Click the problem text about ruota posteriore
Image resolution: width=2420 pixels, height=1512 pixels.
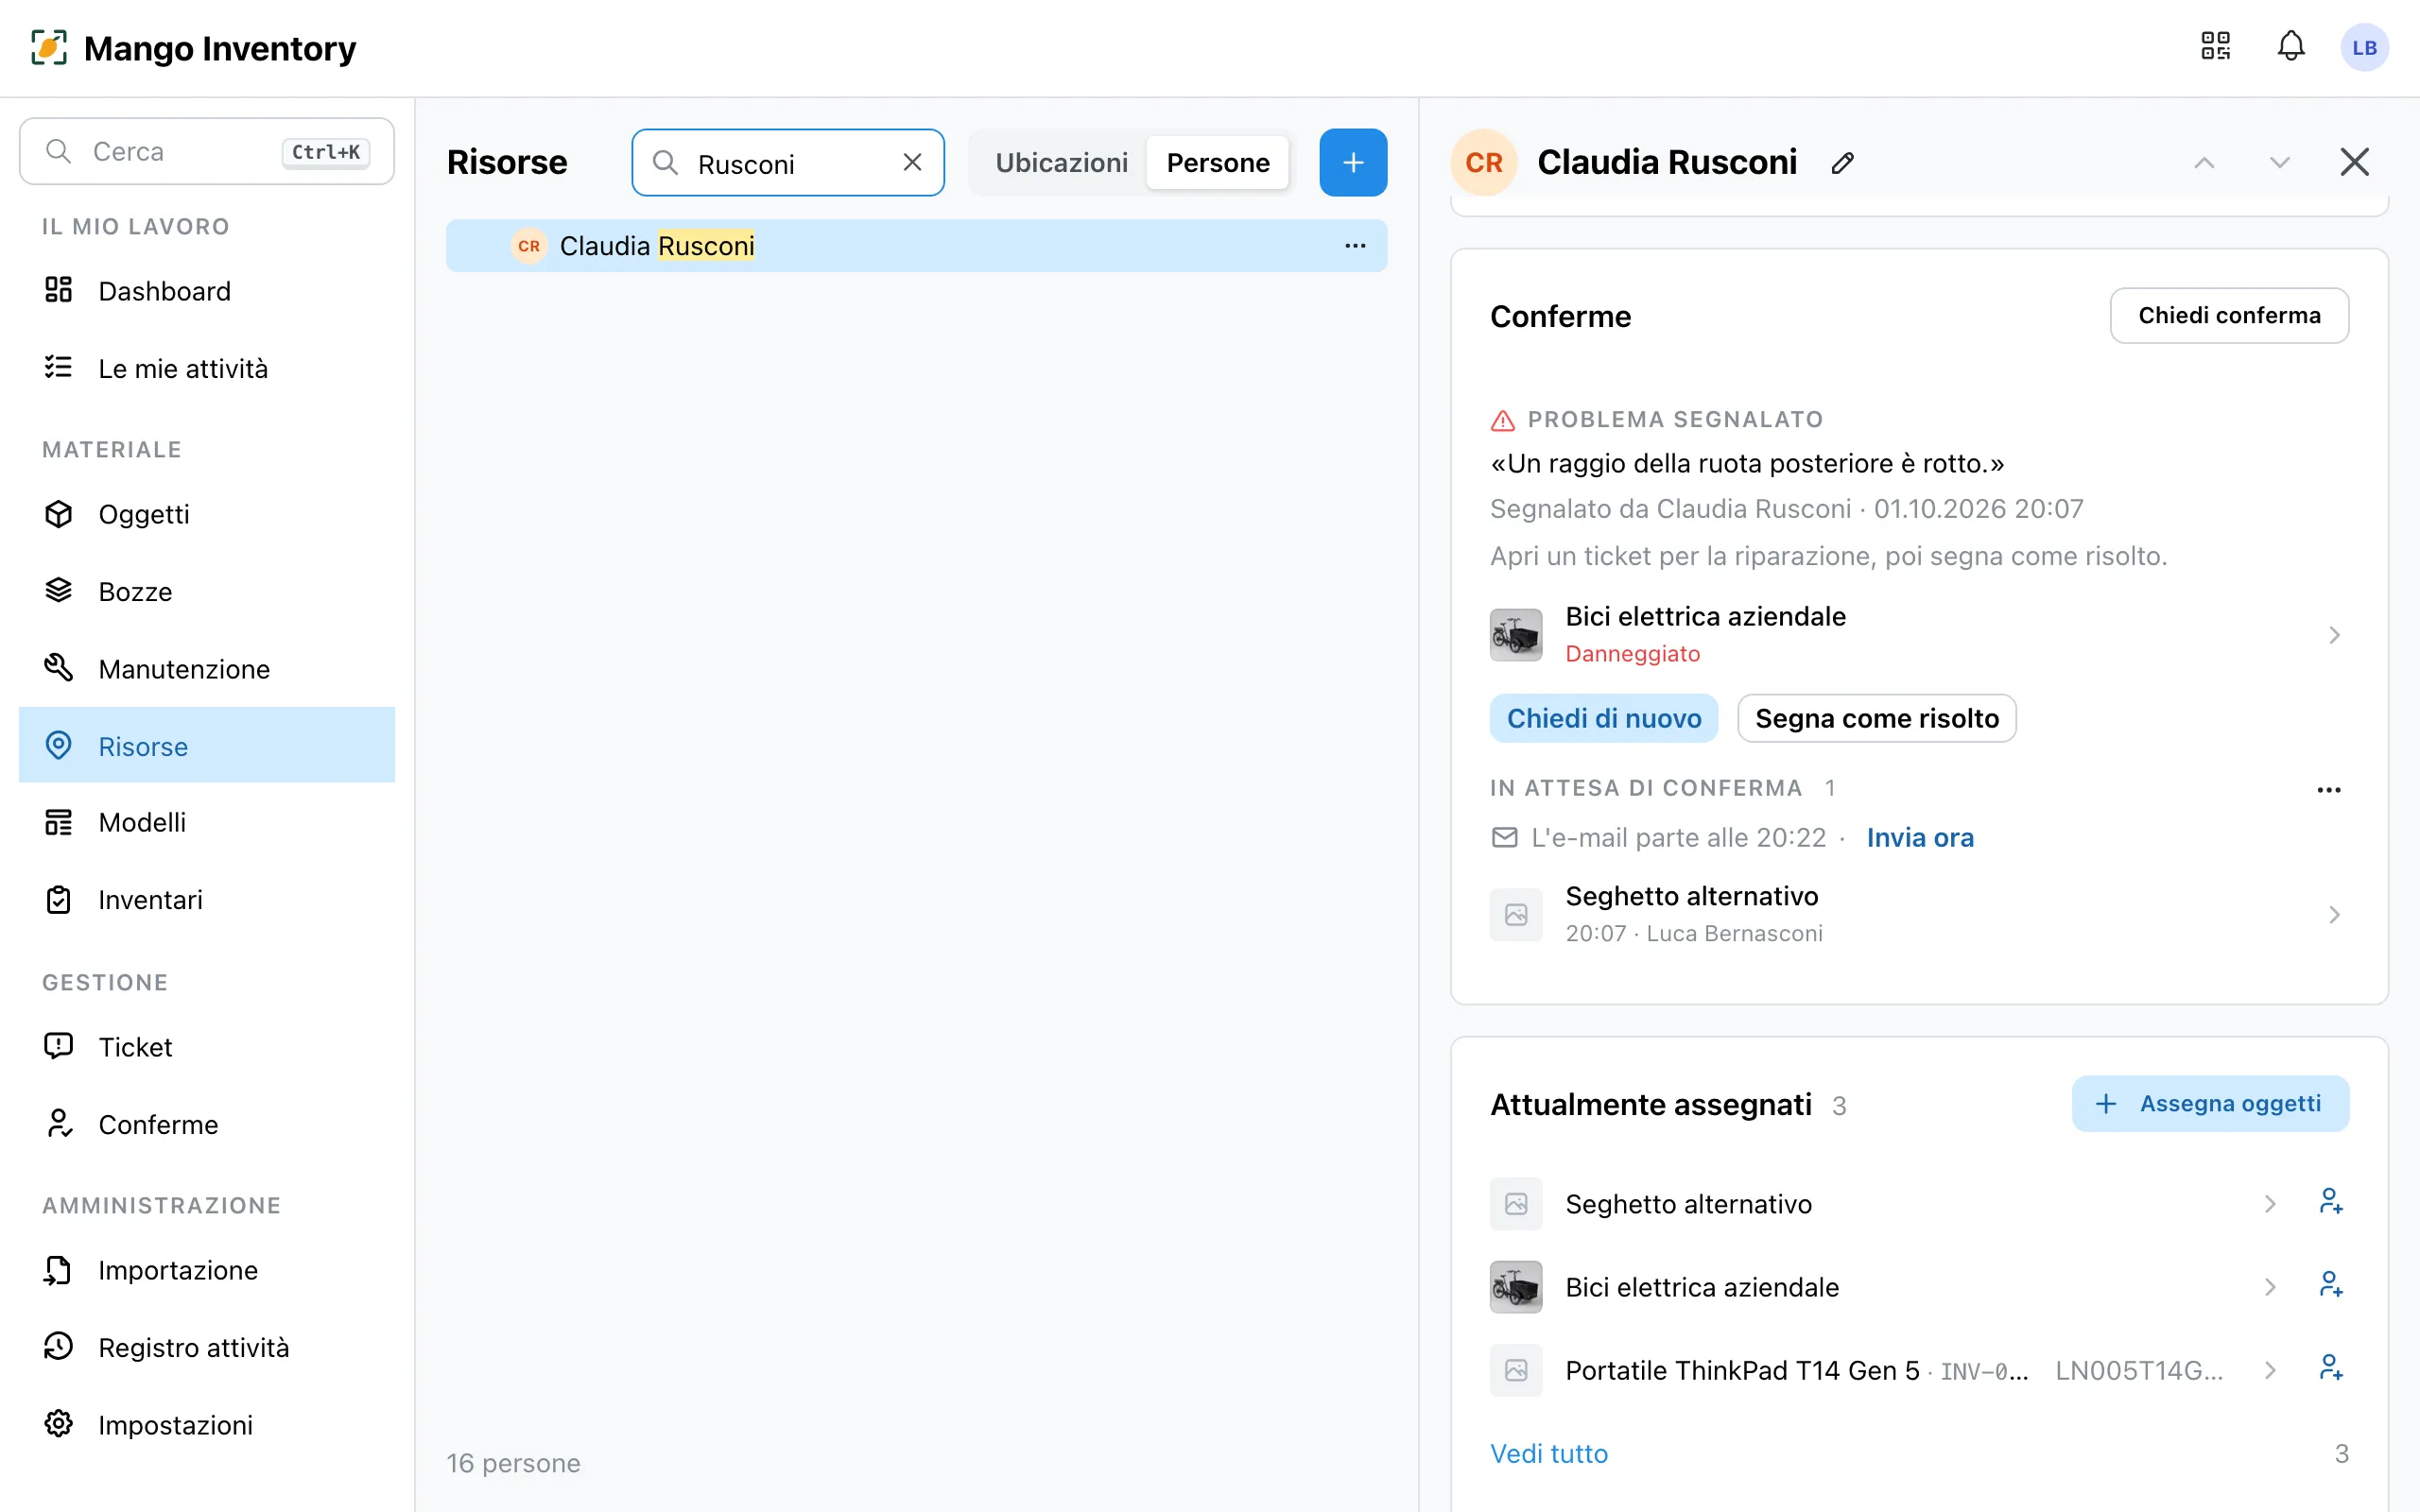coord(1747,463)
